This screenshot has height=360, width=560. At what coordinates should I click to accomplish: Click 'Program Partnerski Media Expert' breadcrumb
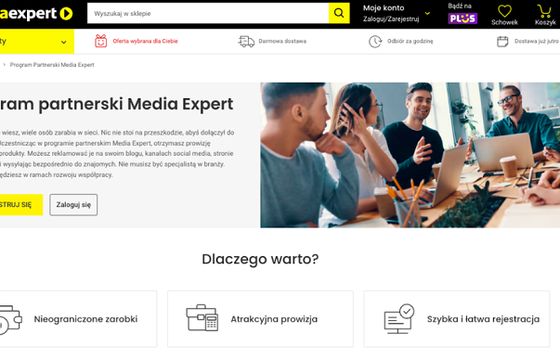(x=52, y=65)
